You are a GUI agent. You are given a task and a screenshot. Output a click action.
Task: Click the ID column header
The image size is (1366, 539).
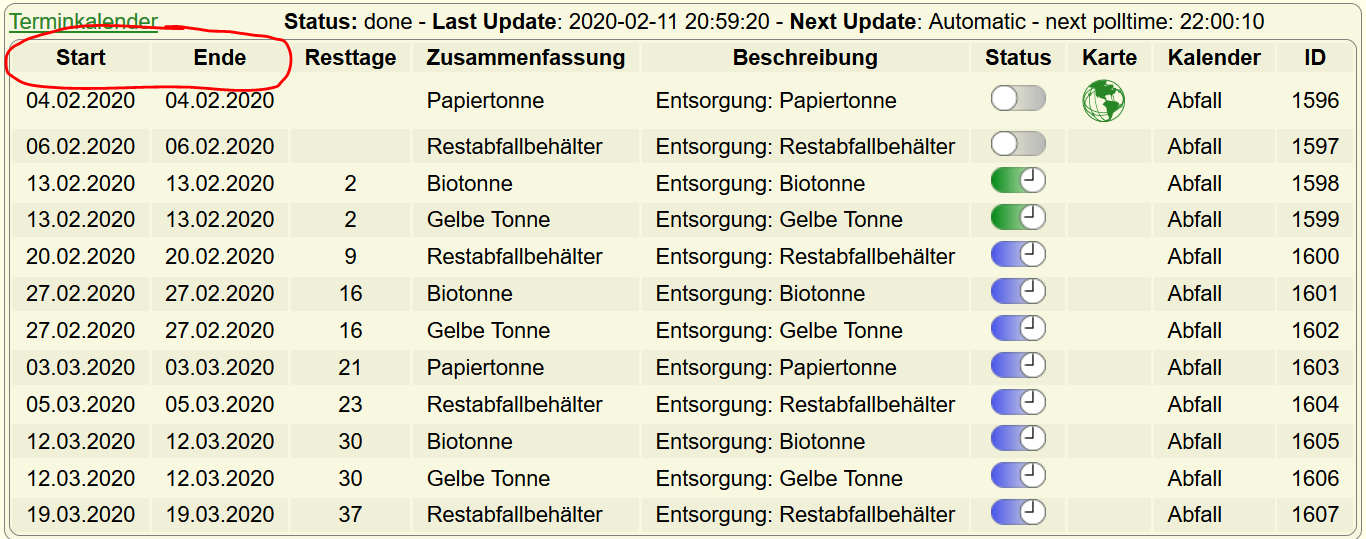point(1315,58)
